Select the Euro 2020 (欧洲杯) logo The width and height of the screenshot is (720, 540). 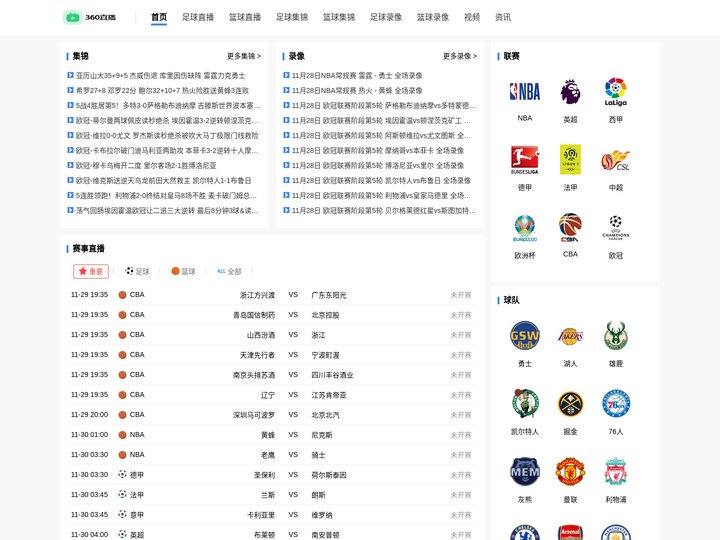click(524, 228)
